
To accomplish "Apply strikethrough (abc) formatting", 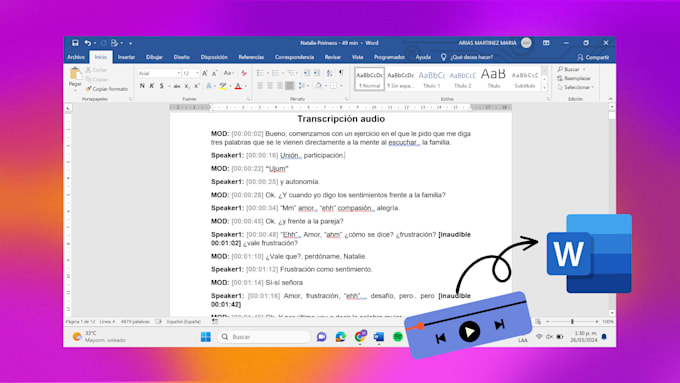I will 177,86.
